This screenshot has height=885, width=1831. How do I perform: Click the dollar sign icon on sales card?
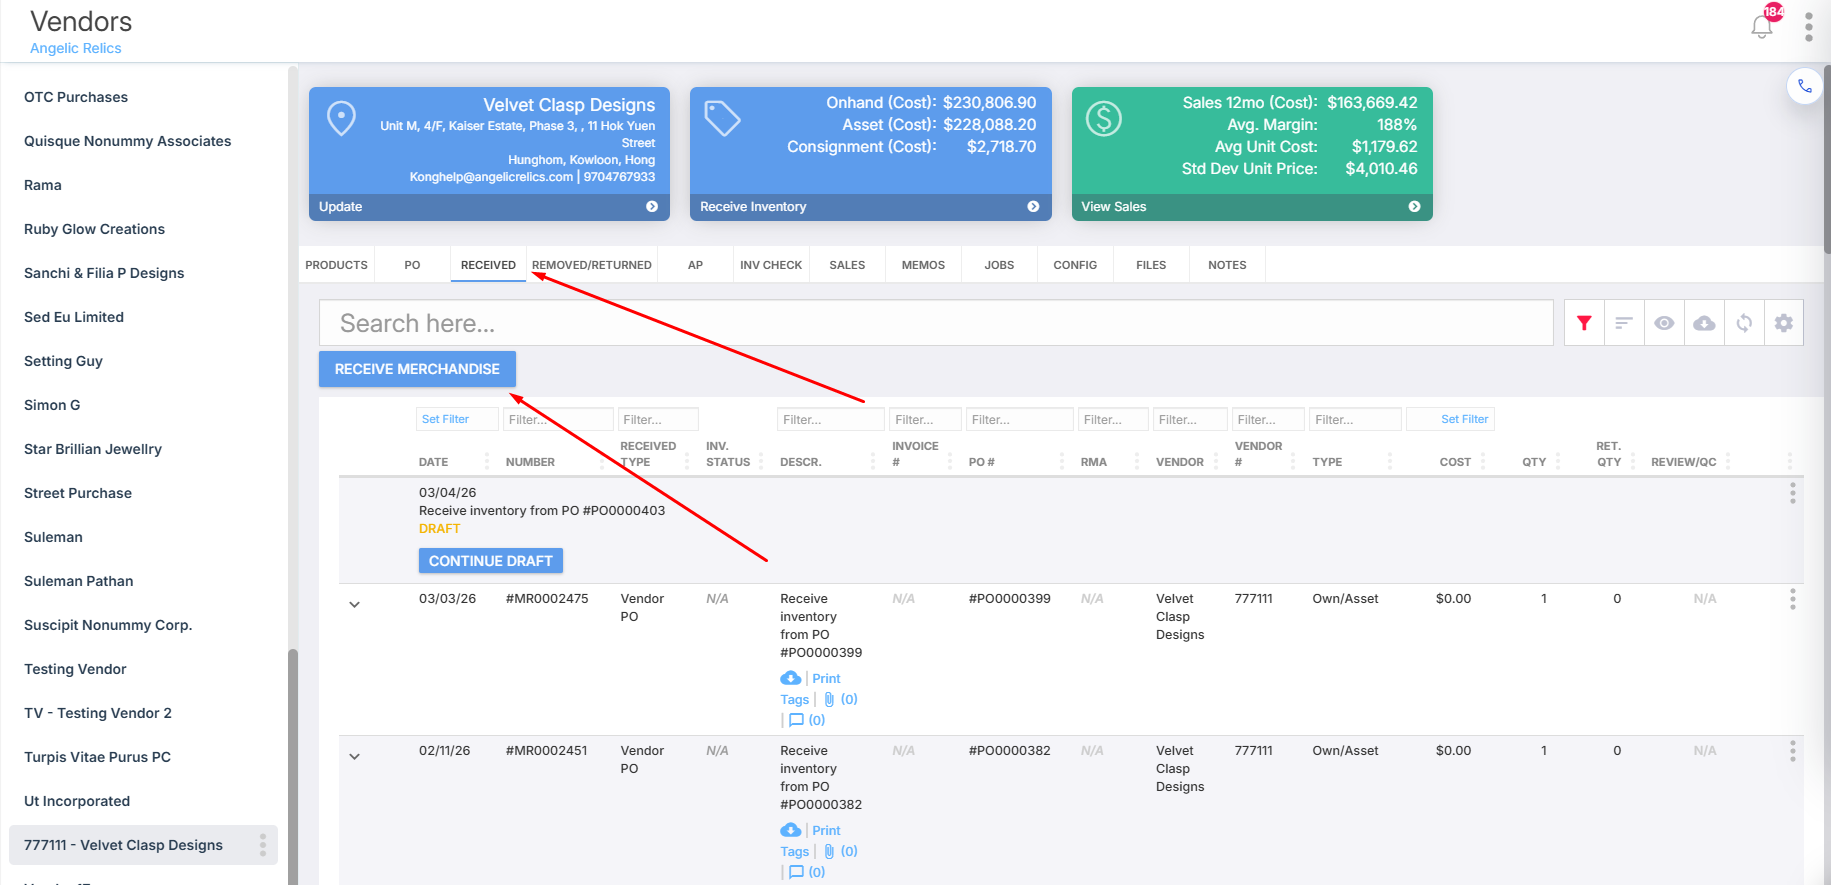[1104, 119]
